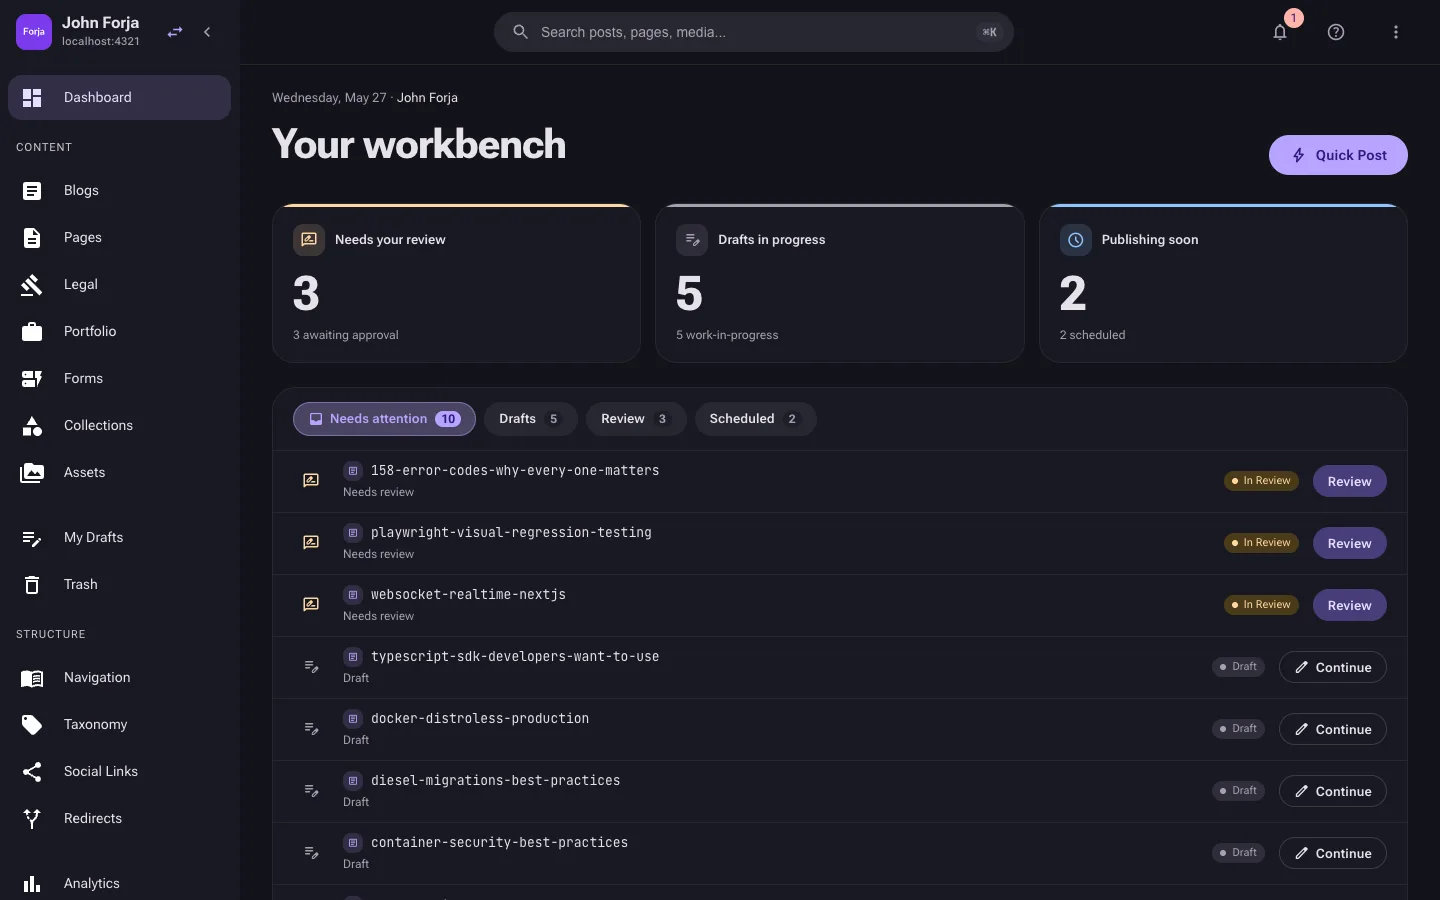Screen dimensions: 1440x900
Task: Open the Trash
Action: 119,584
